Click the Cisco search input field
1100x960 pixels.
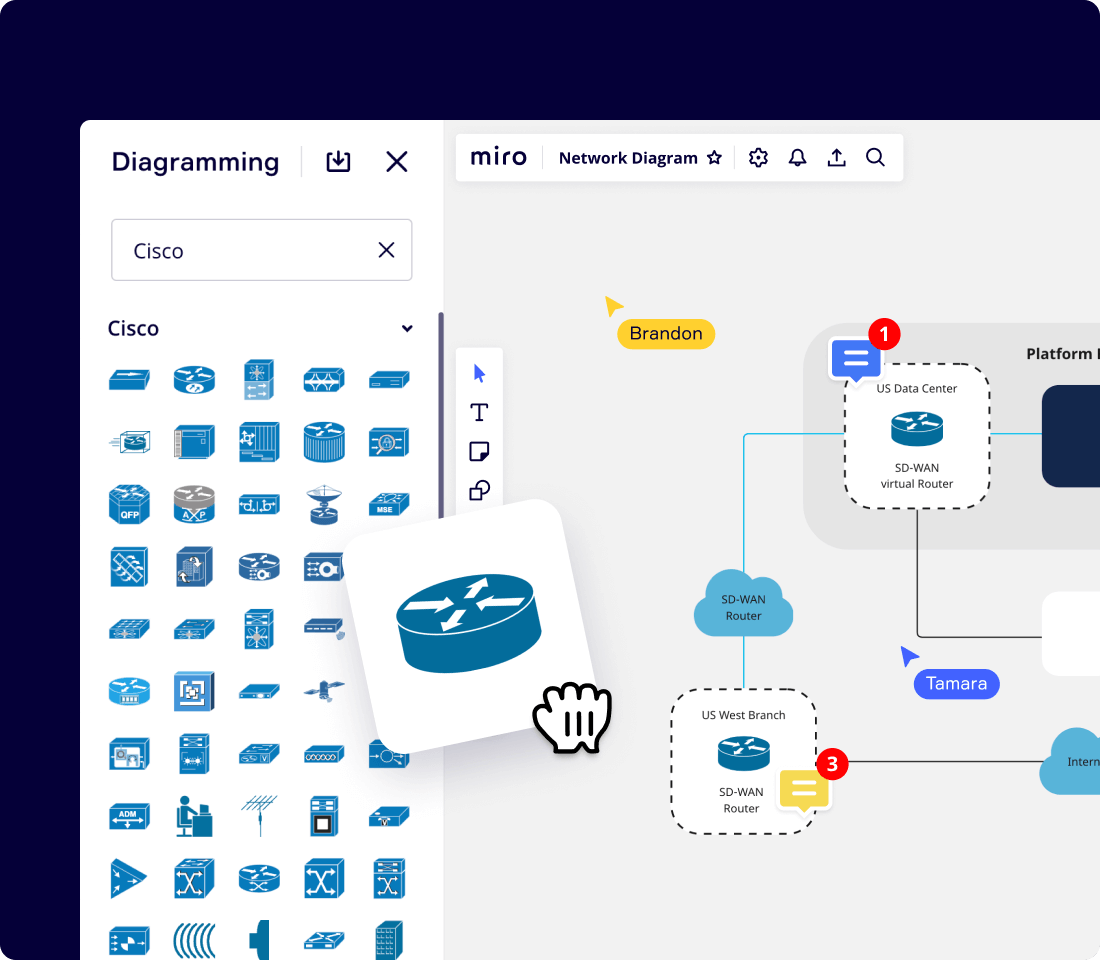coord(261,250)
